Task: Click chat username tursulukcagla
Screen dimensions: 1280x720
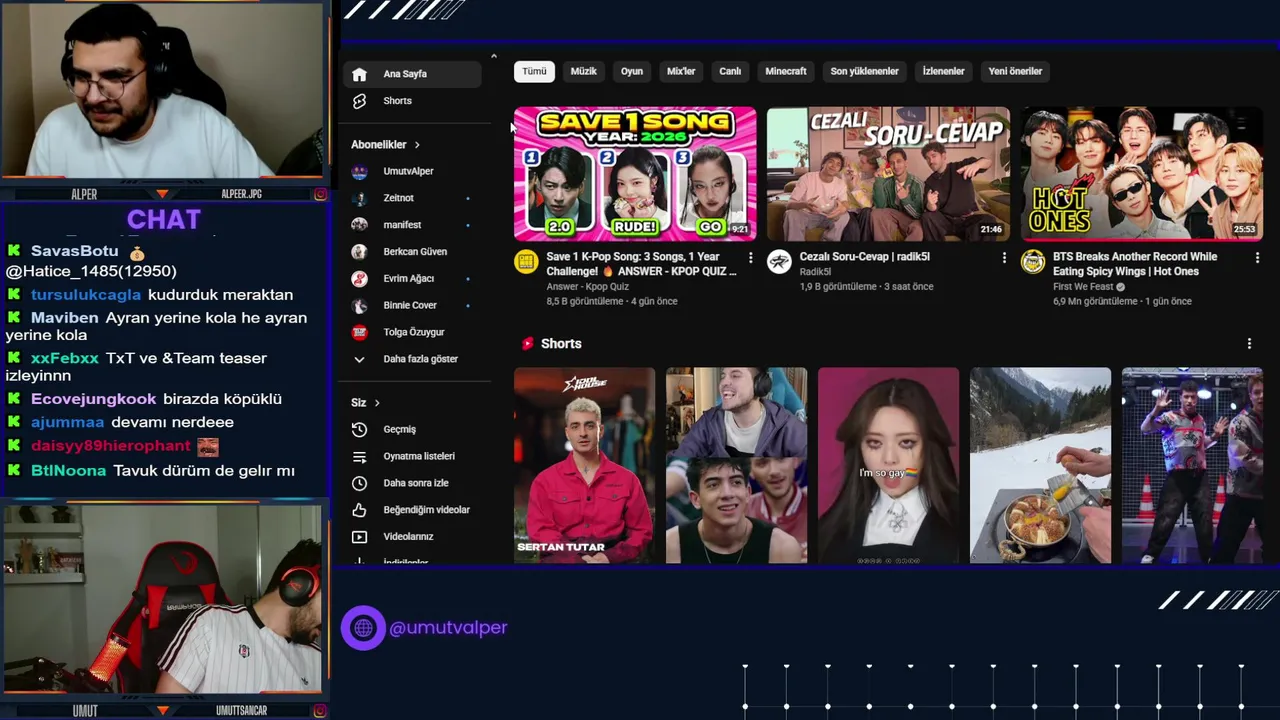Action: click(86, 295)
